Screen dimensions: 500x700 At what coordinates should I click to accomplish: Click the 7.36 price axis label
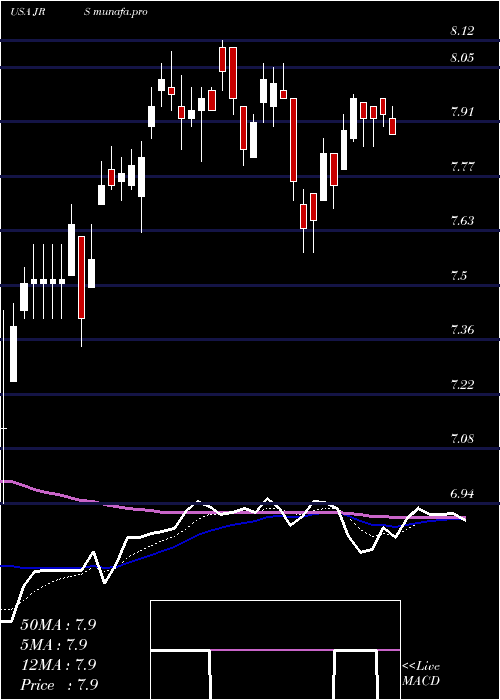pos(462,330)
